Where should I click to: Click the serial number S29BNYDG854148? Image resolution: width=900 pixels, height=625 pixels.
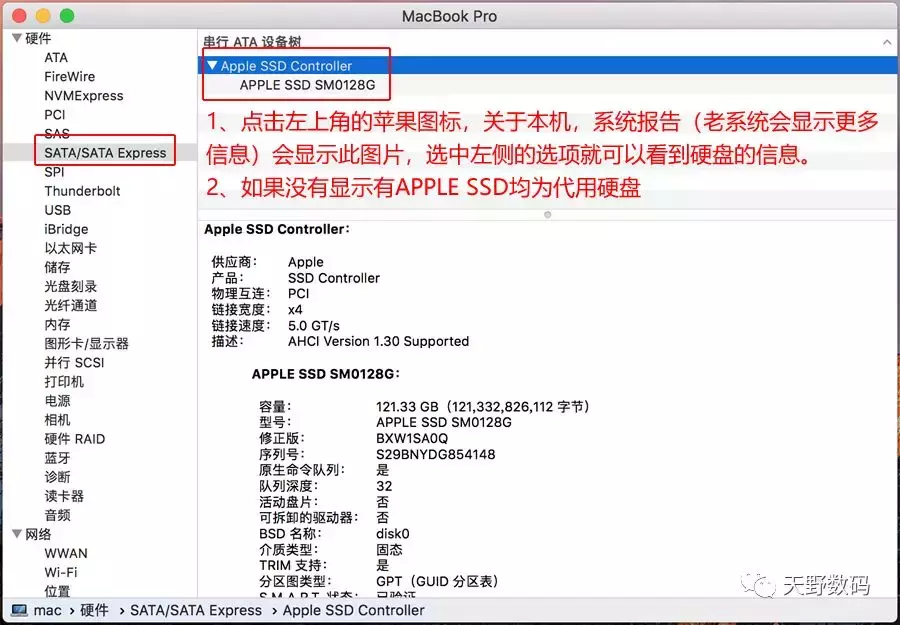pos(436,454)
